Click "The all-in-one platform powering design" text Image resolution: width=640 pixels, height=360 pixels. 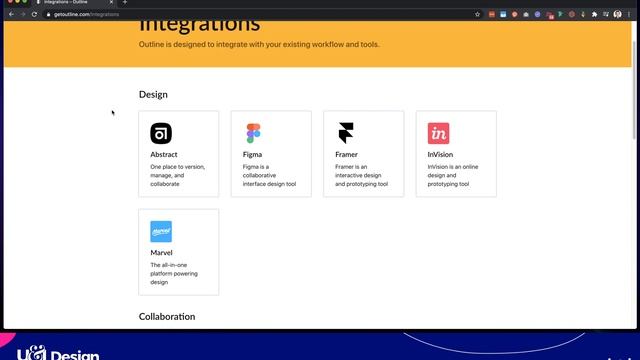click(x=174, y=273)
